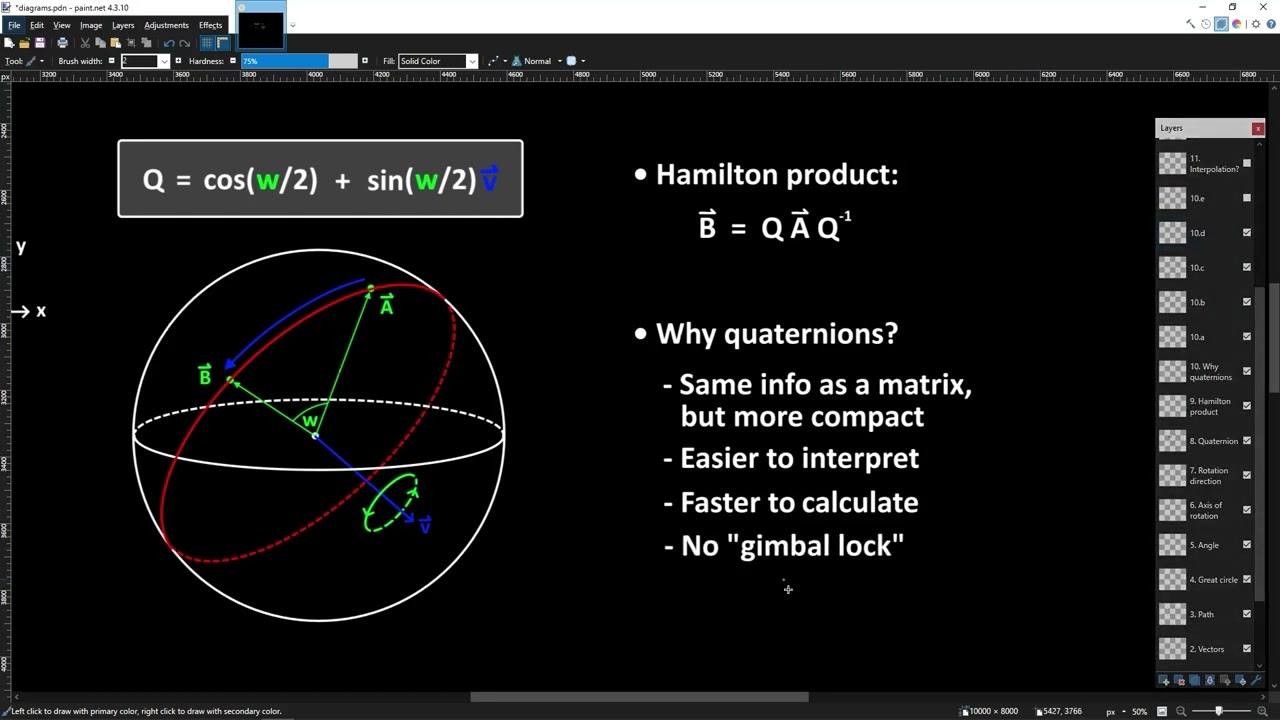
Task: Open layer properties wrench icon
Action: coord(1256,680)
